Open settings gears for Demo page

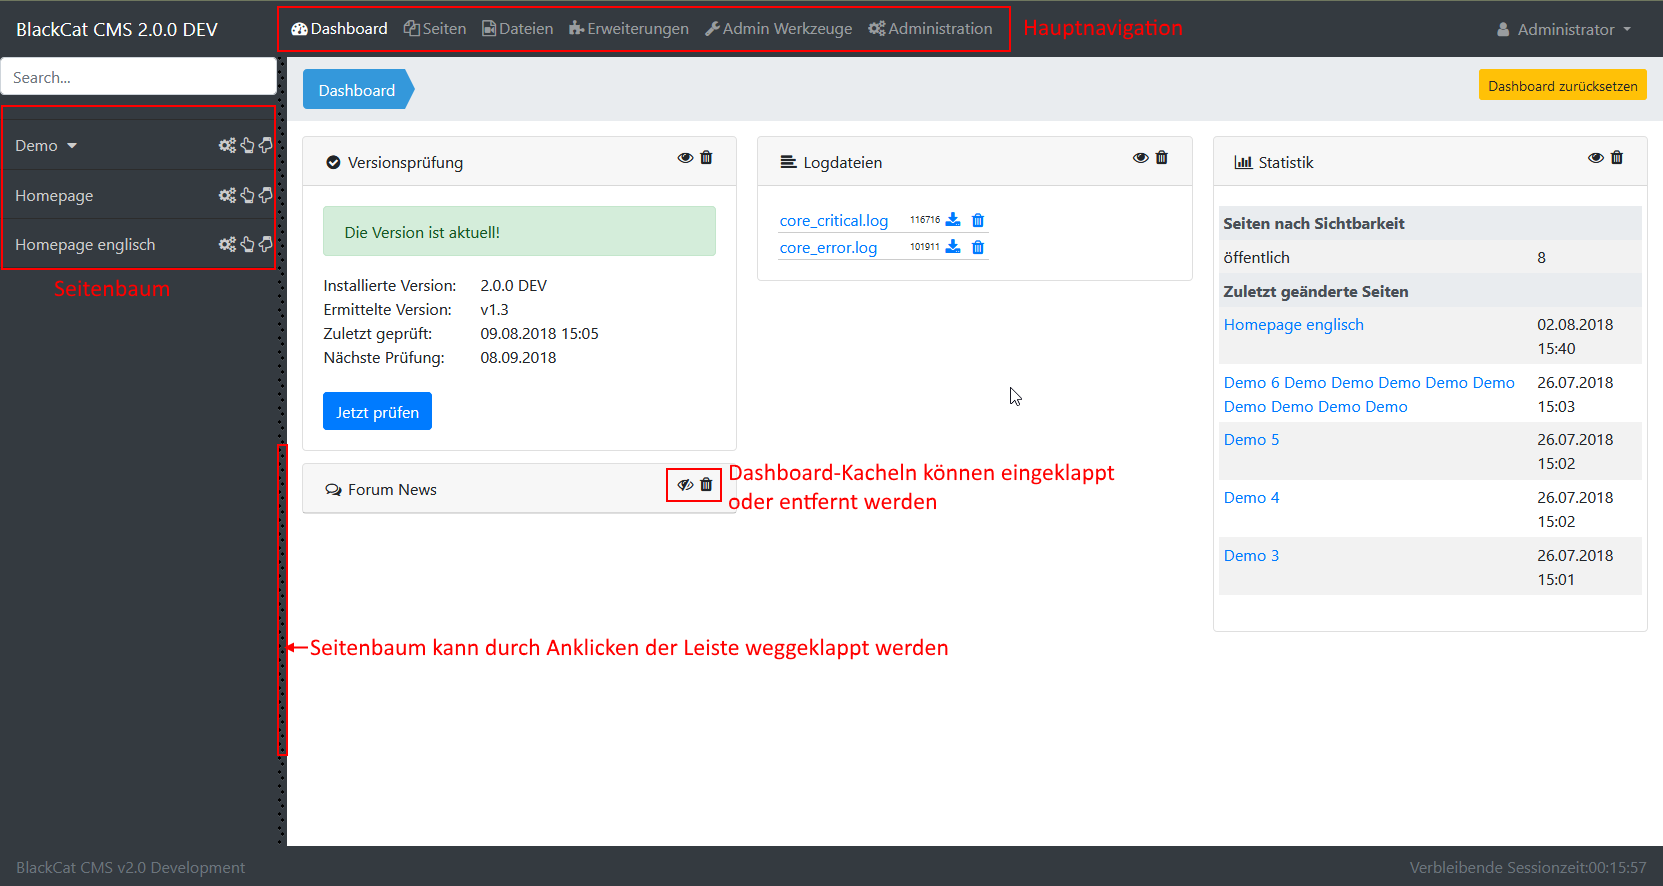click(228, 146)
